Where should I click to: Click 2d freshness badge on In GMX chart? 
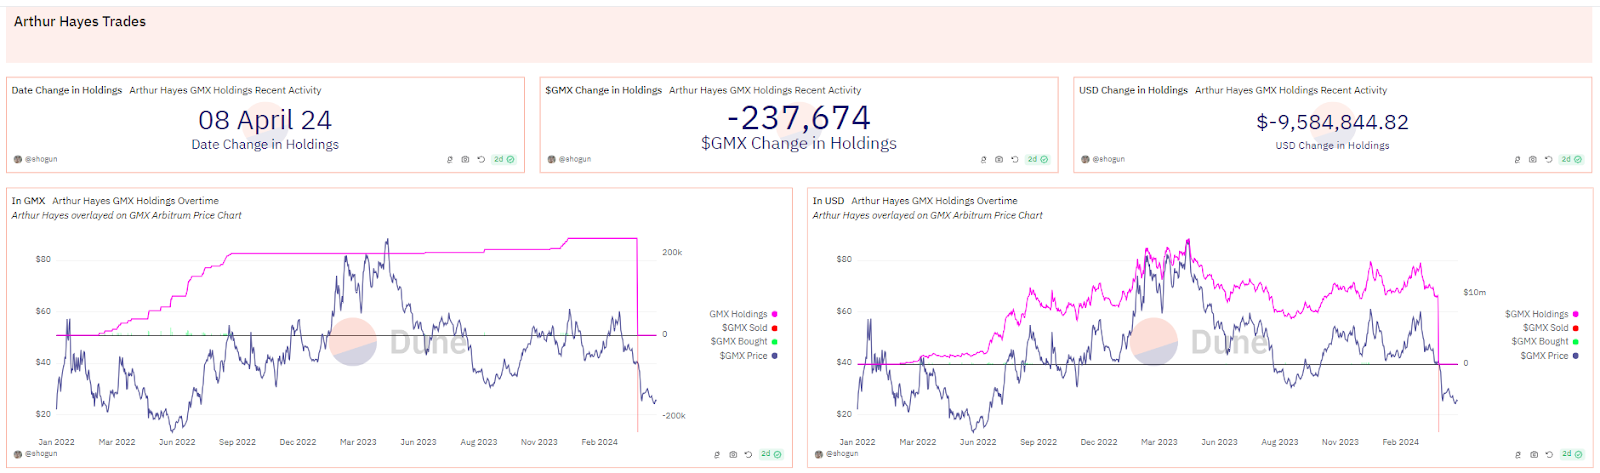(x=771, y=454)
